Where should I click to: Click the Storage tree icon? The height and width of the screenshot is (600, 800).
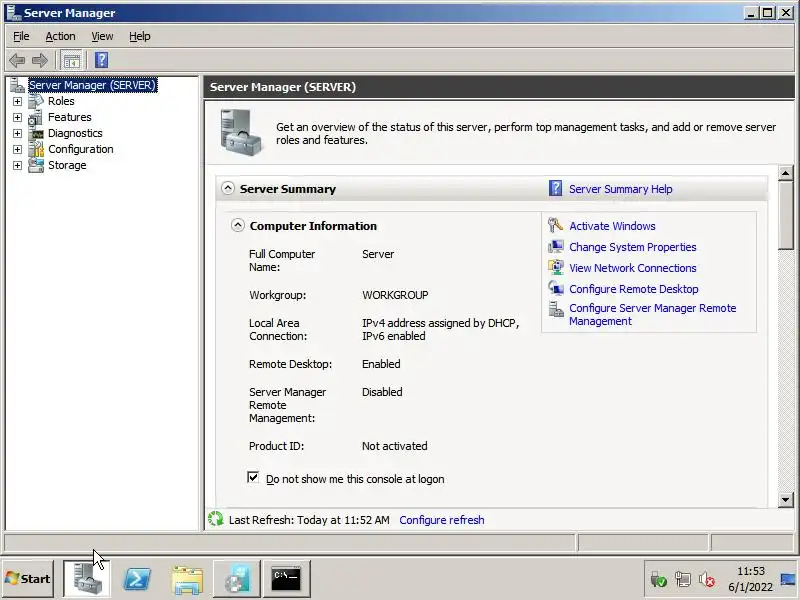36,165
